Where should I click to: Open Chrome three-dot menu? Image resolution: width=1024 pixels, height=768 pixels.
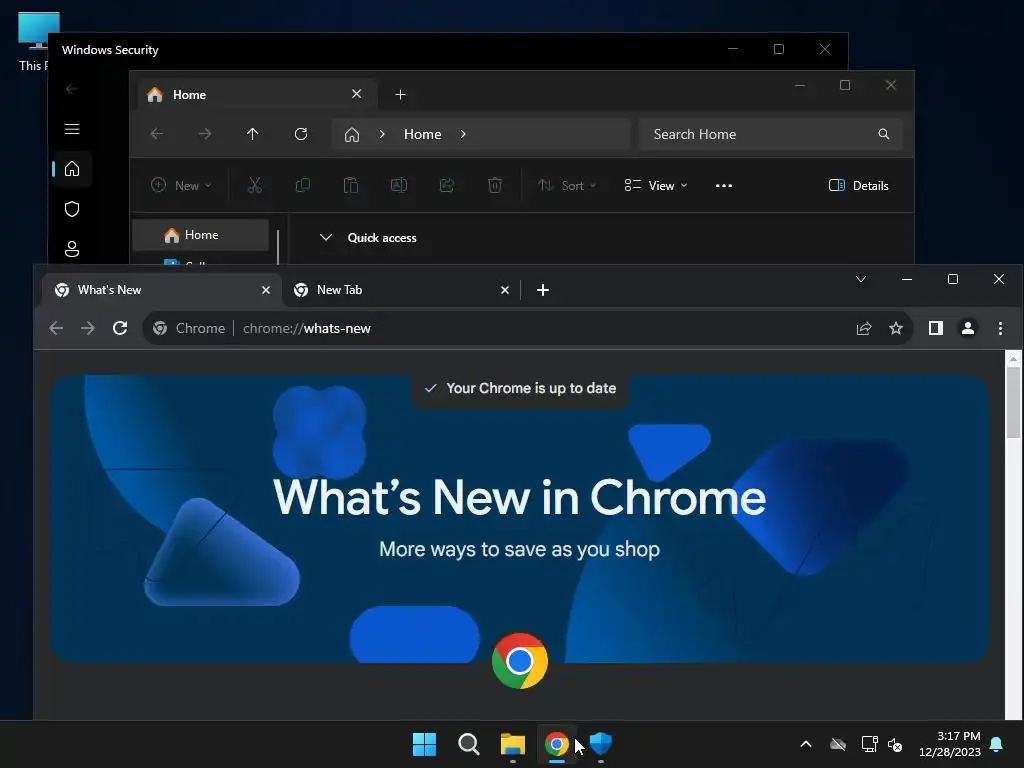tap(1000, 328)
